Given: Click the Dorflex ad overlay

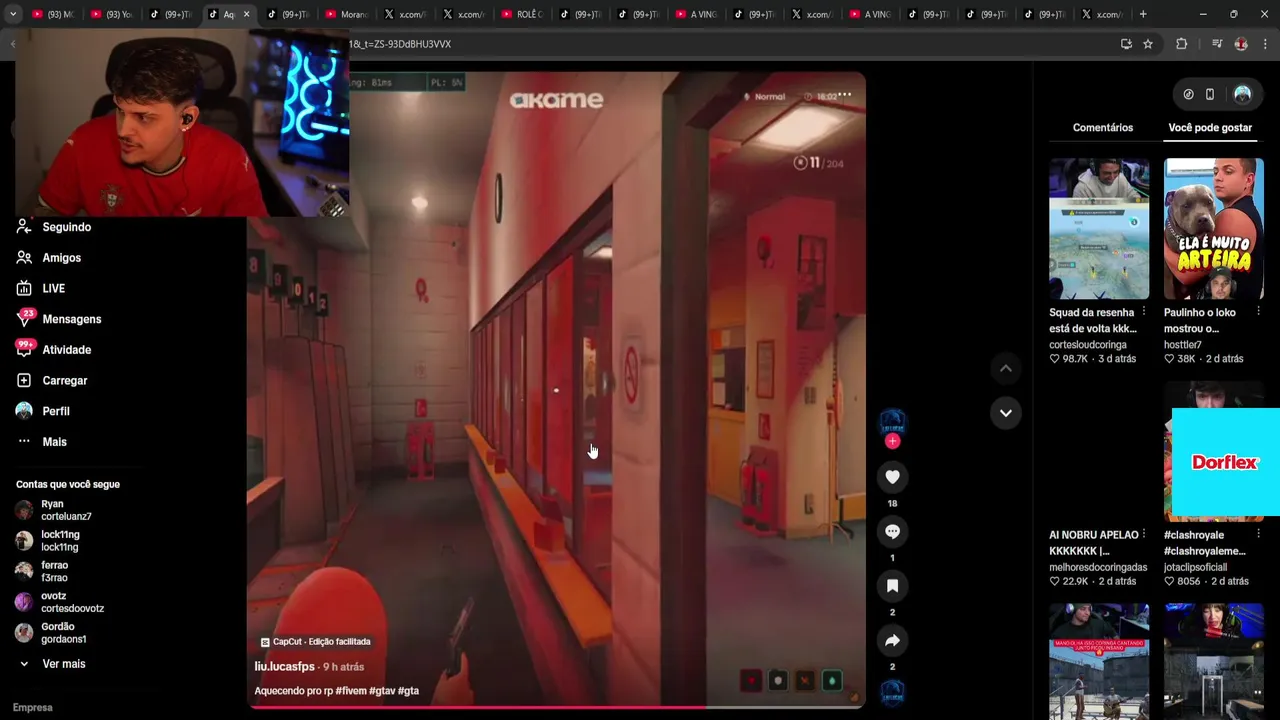Looking at the screenshot, I should pyautogui.click(x=1225, y=462).
